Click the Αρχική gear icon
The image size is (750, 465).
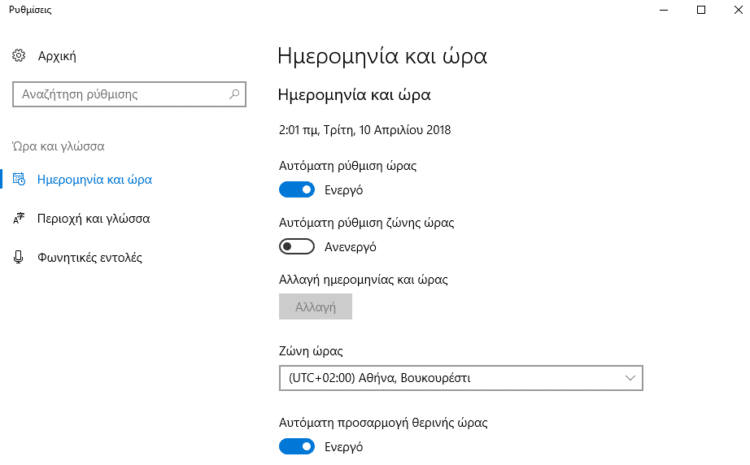click(18, 55)
